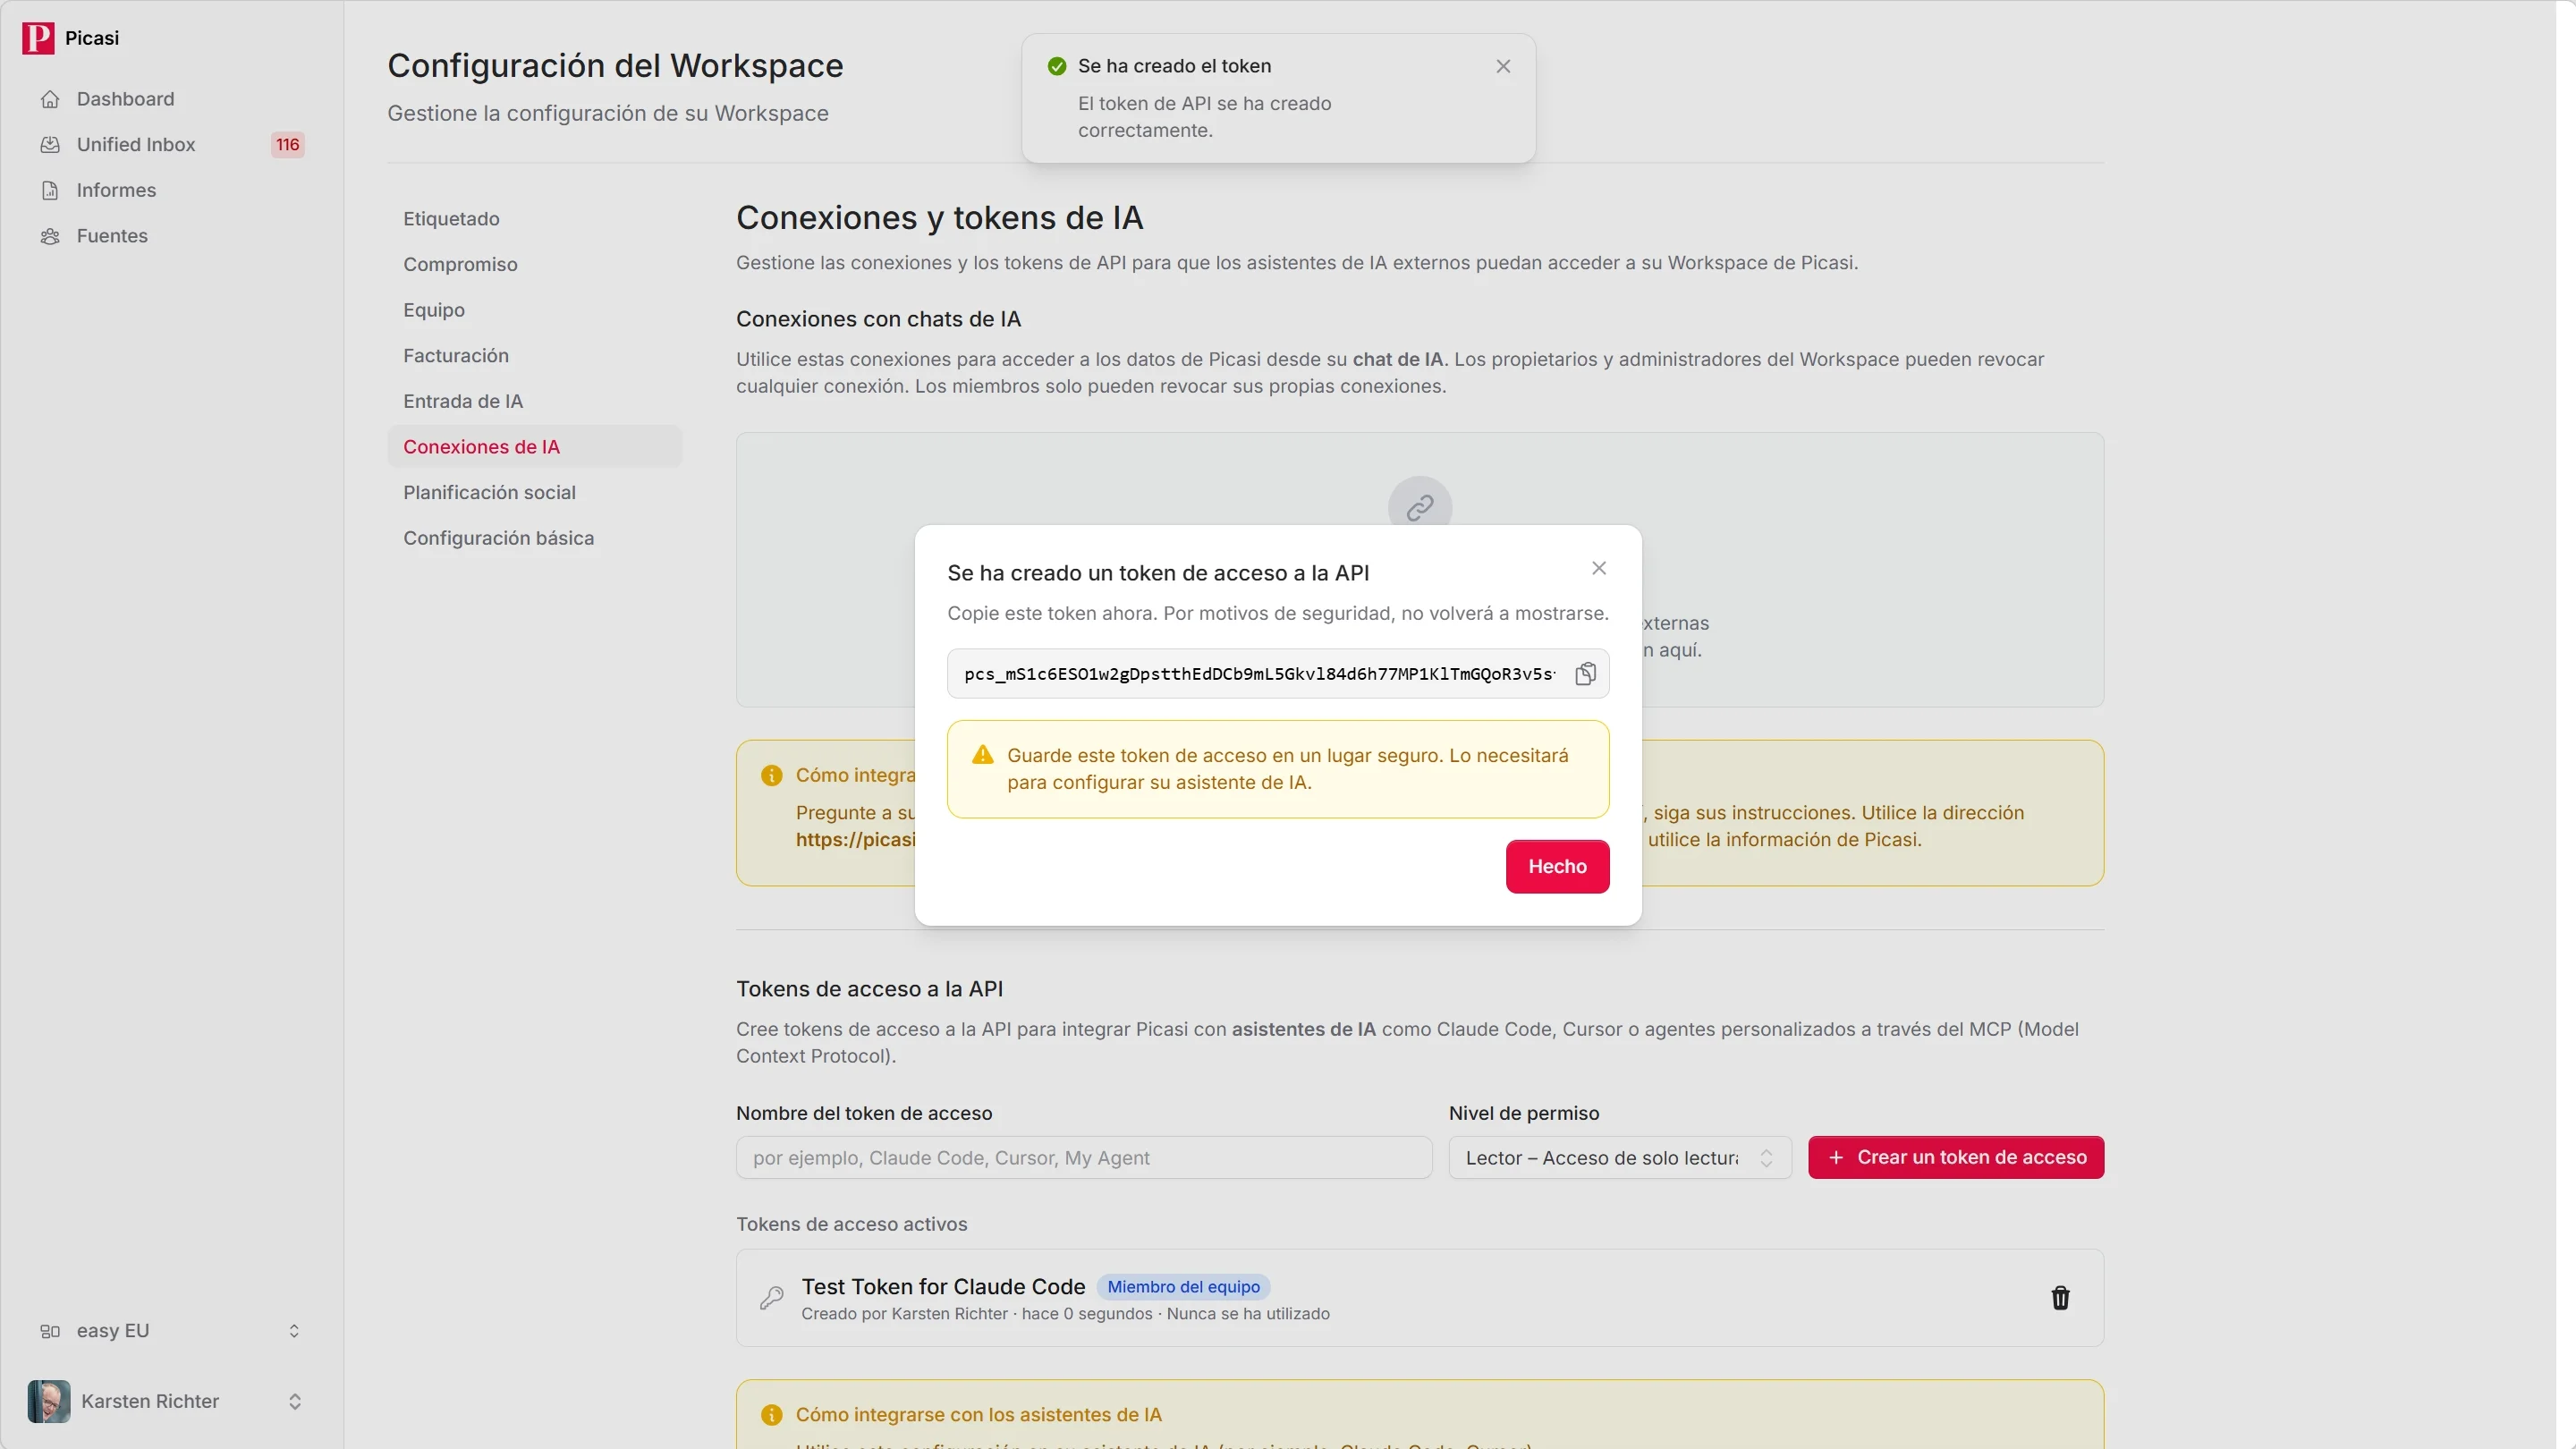Click the key icon of Test Token
2576x1449 pixels.
[772, 1298]
